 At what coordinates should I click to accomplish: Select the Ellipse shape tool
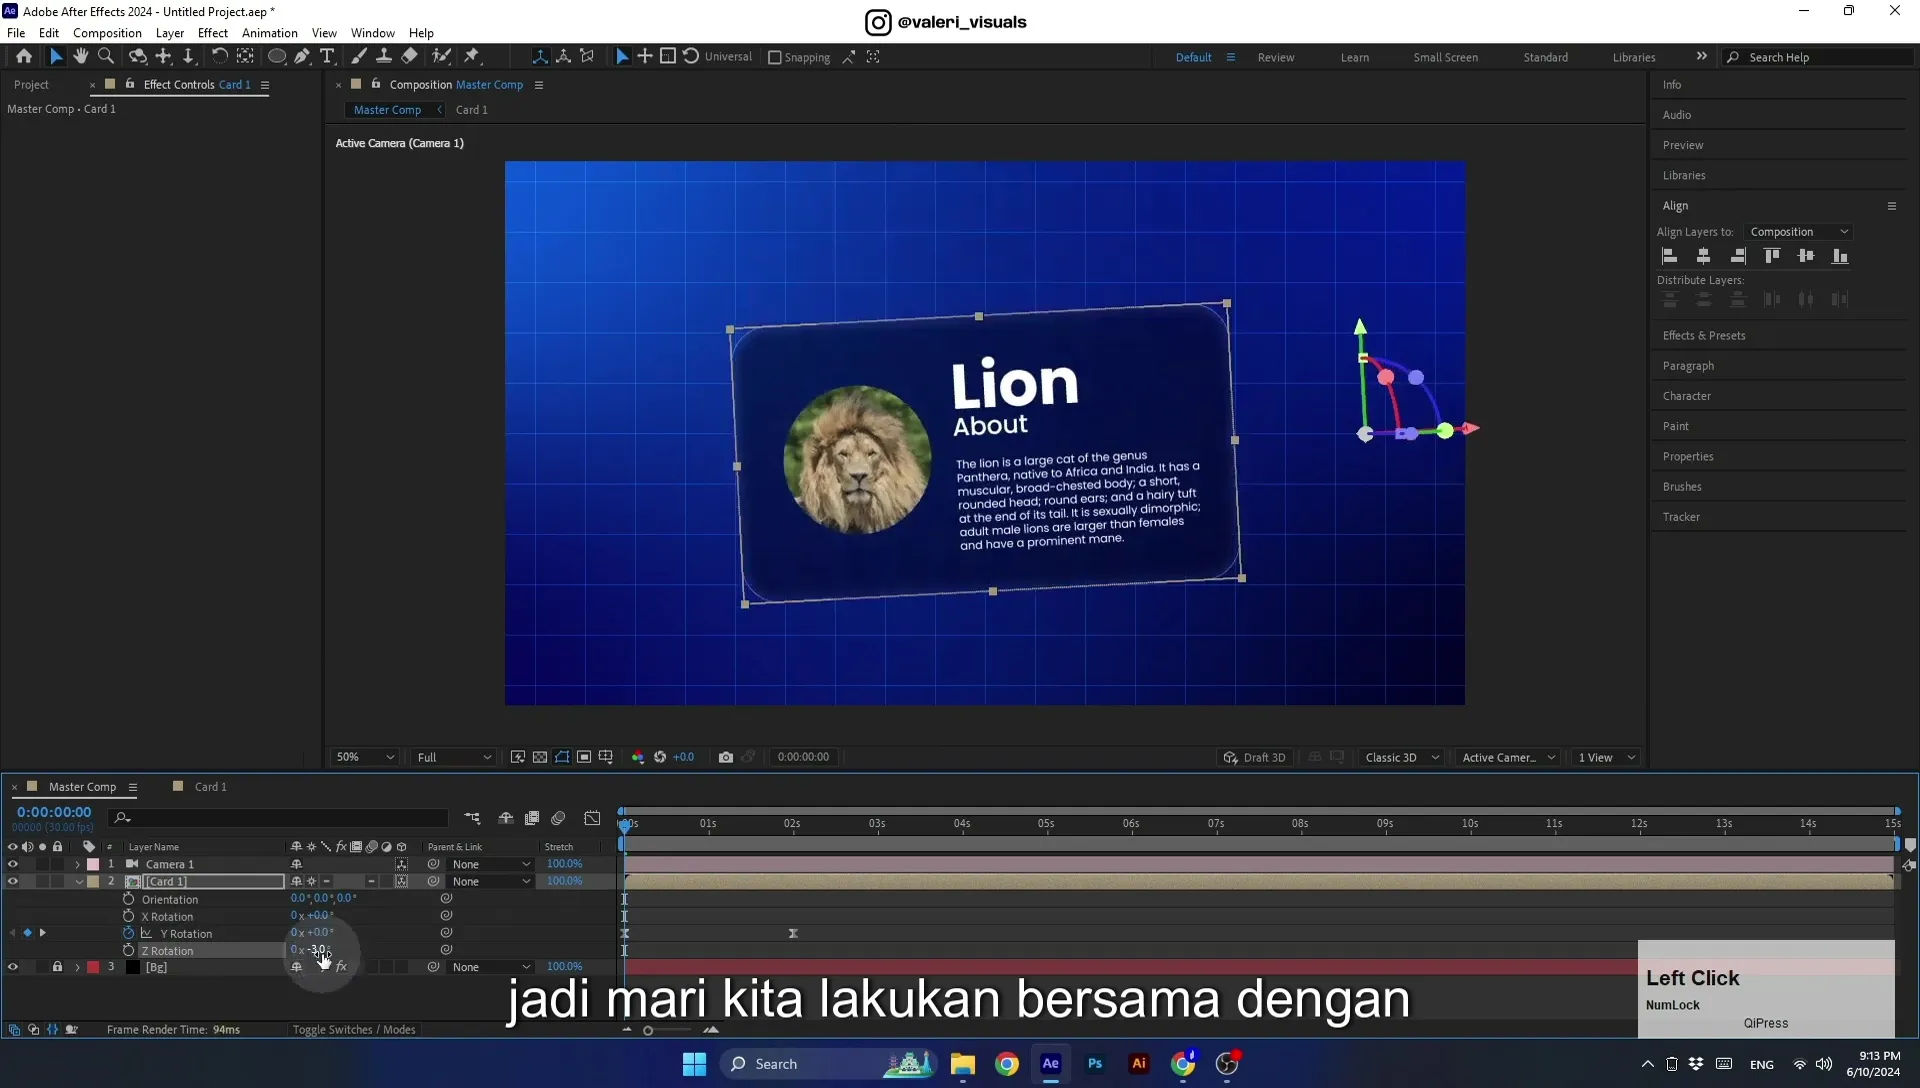(x=277, y=57)
